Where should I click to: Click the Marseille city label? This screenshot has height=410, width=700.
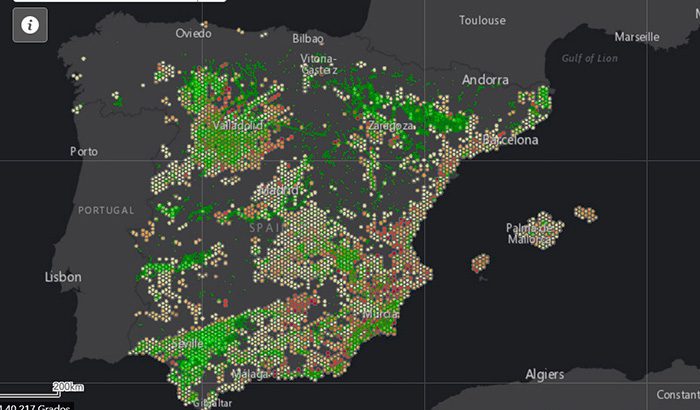(637, 37)
